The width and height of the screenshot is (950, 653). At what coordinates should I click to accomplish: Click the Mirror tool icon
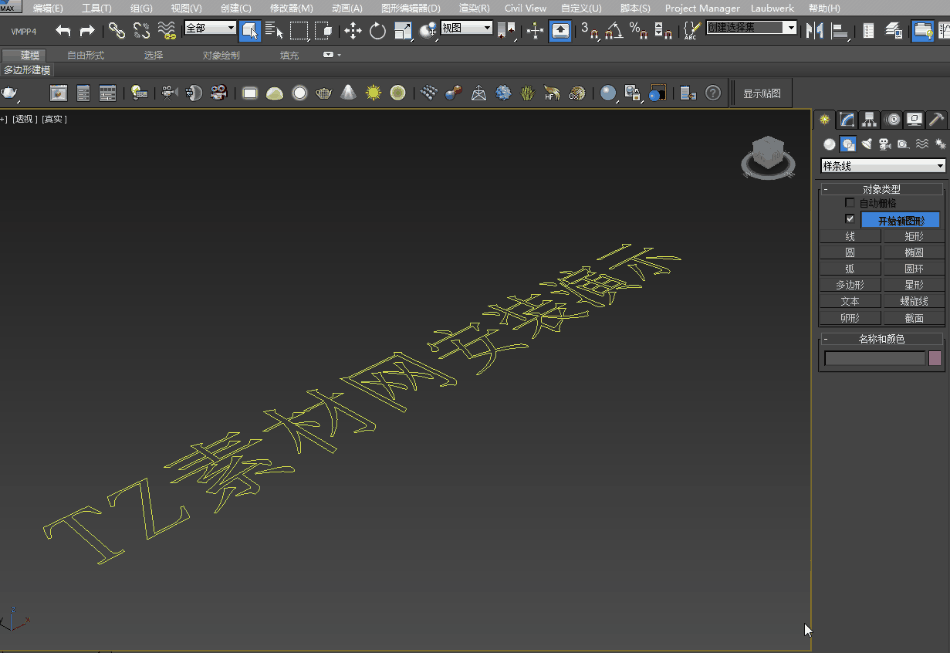[x=815, y=31]
